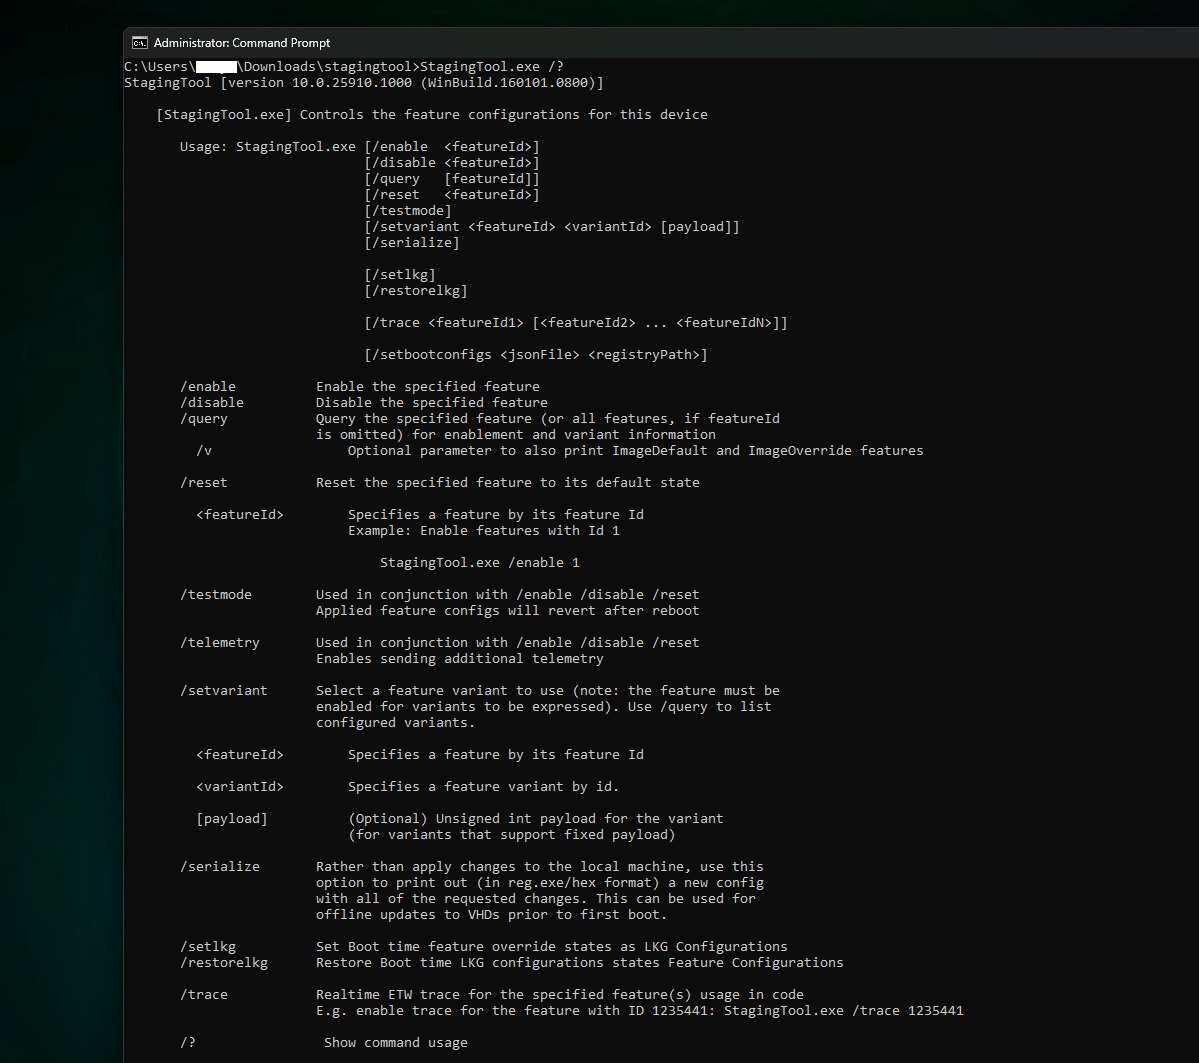This screenshot has height=1063, width=1199.
Task: Click the '/query' option name in the descriptions
Action: (x=203, y=419)
